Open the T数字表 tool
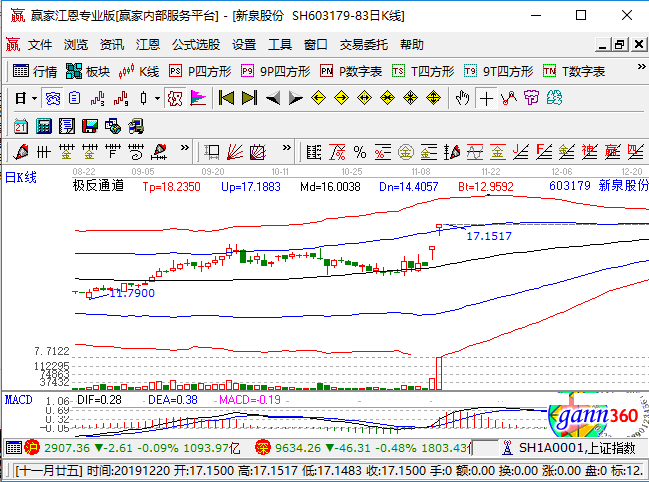The height and width of the screenshot is (482, 649). pyautogui.click(x=574, y=72)
